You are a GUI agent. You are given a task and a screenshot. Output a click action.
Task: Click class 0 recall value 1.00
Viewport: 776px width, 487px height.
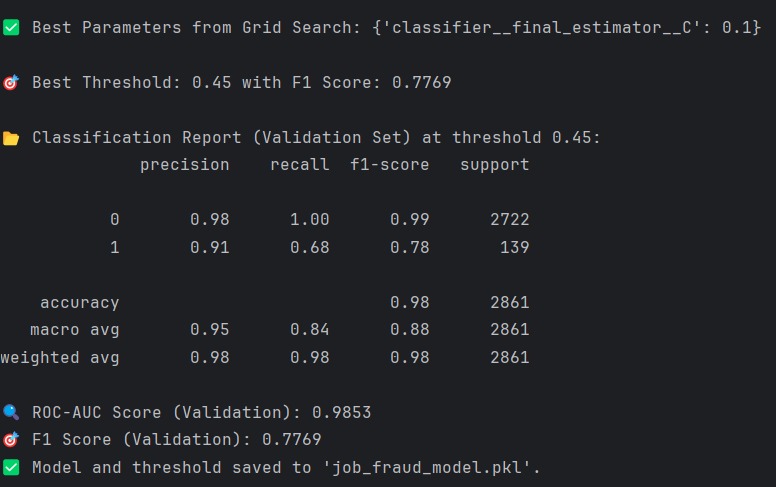309,219
